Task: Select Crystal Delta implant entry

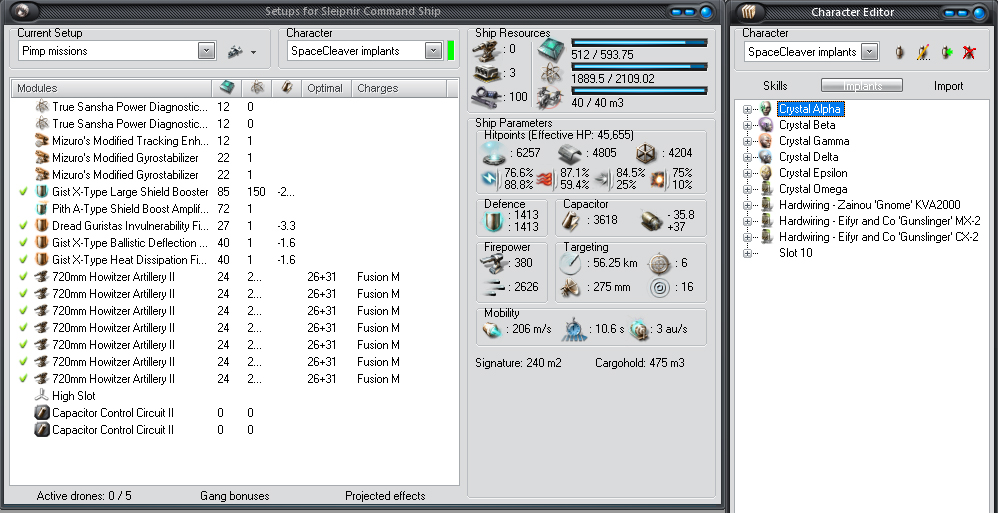Action: tap(808, 157)
